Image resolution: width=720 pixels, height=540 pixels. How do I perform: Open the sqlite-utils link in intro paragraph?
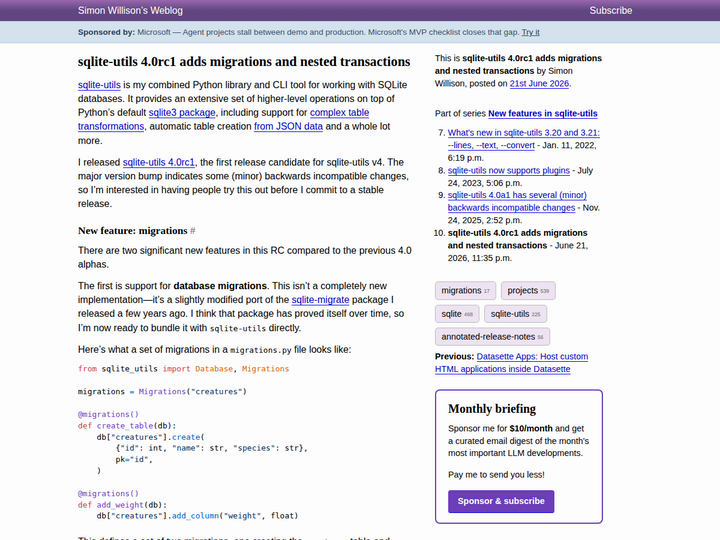(99, 85)
